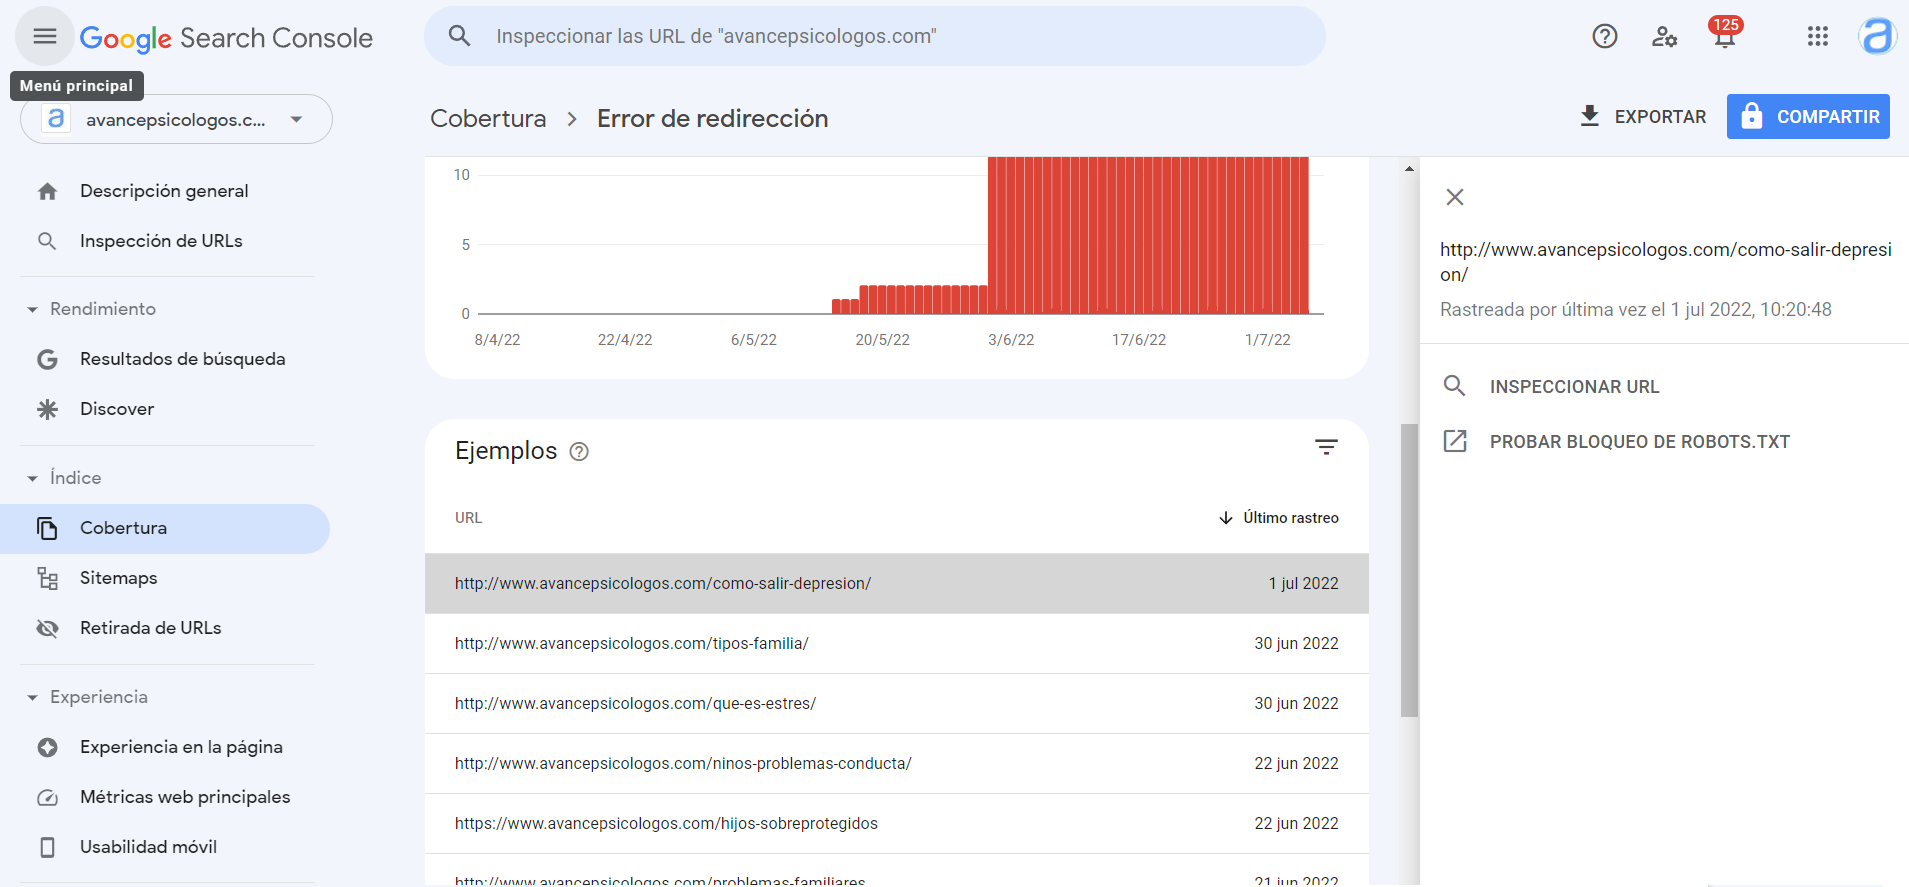Click the Discover asterisk icon
Screen dimensions: 1909x887
[47, 409]
